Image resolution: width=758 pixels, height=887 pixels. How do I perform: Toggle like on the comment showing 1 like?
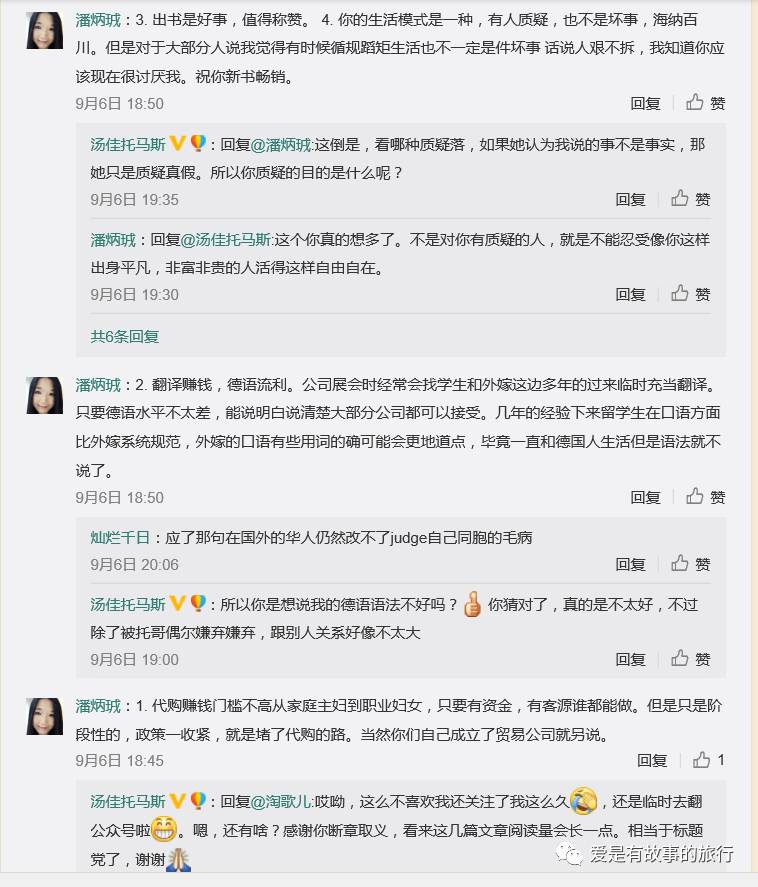point(700,760)
